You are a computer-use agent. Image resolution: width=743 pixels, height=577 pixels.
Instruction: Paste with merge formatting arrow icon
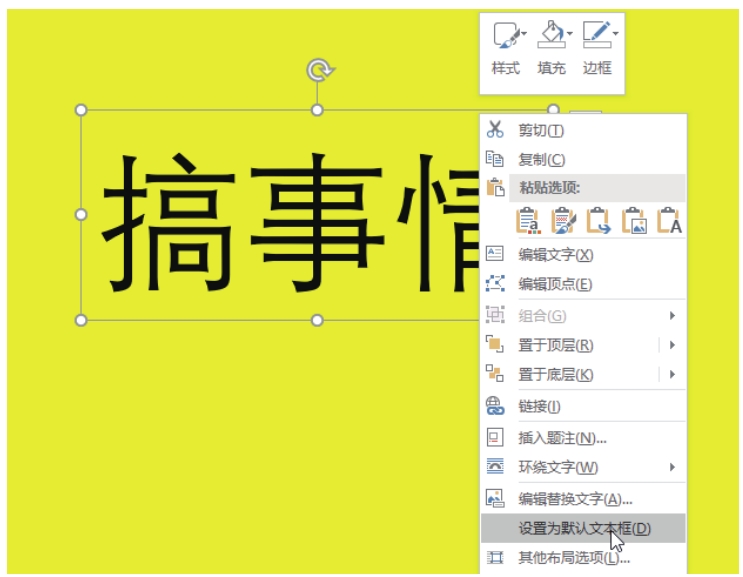(599, 221)
